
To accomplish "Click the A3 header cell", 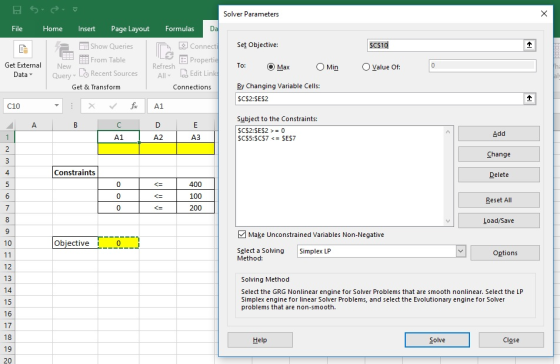I will pyautogui.click(x=195, y=137).
